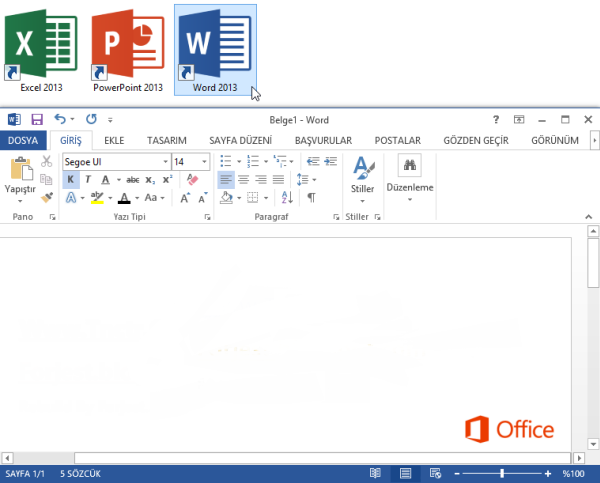
Task: Toggle Bold (K) formatting
Action: [x=71, y=179]
